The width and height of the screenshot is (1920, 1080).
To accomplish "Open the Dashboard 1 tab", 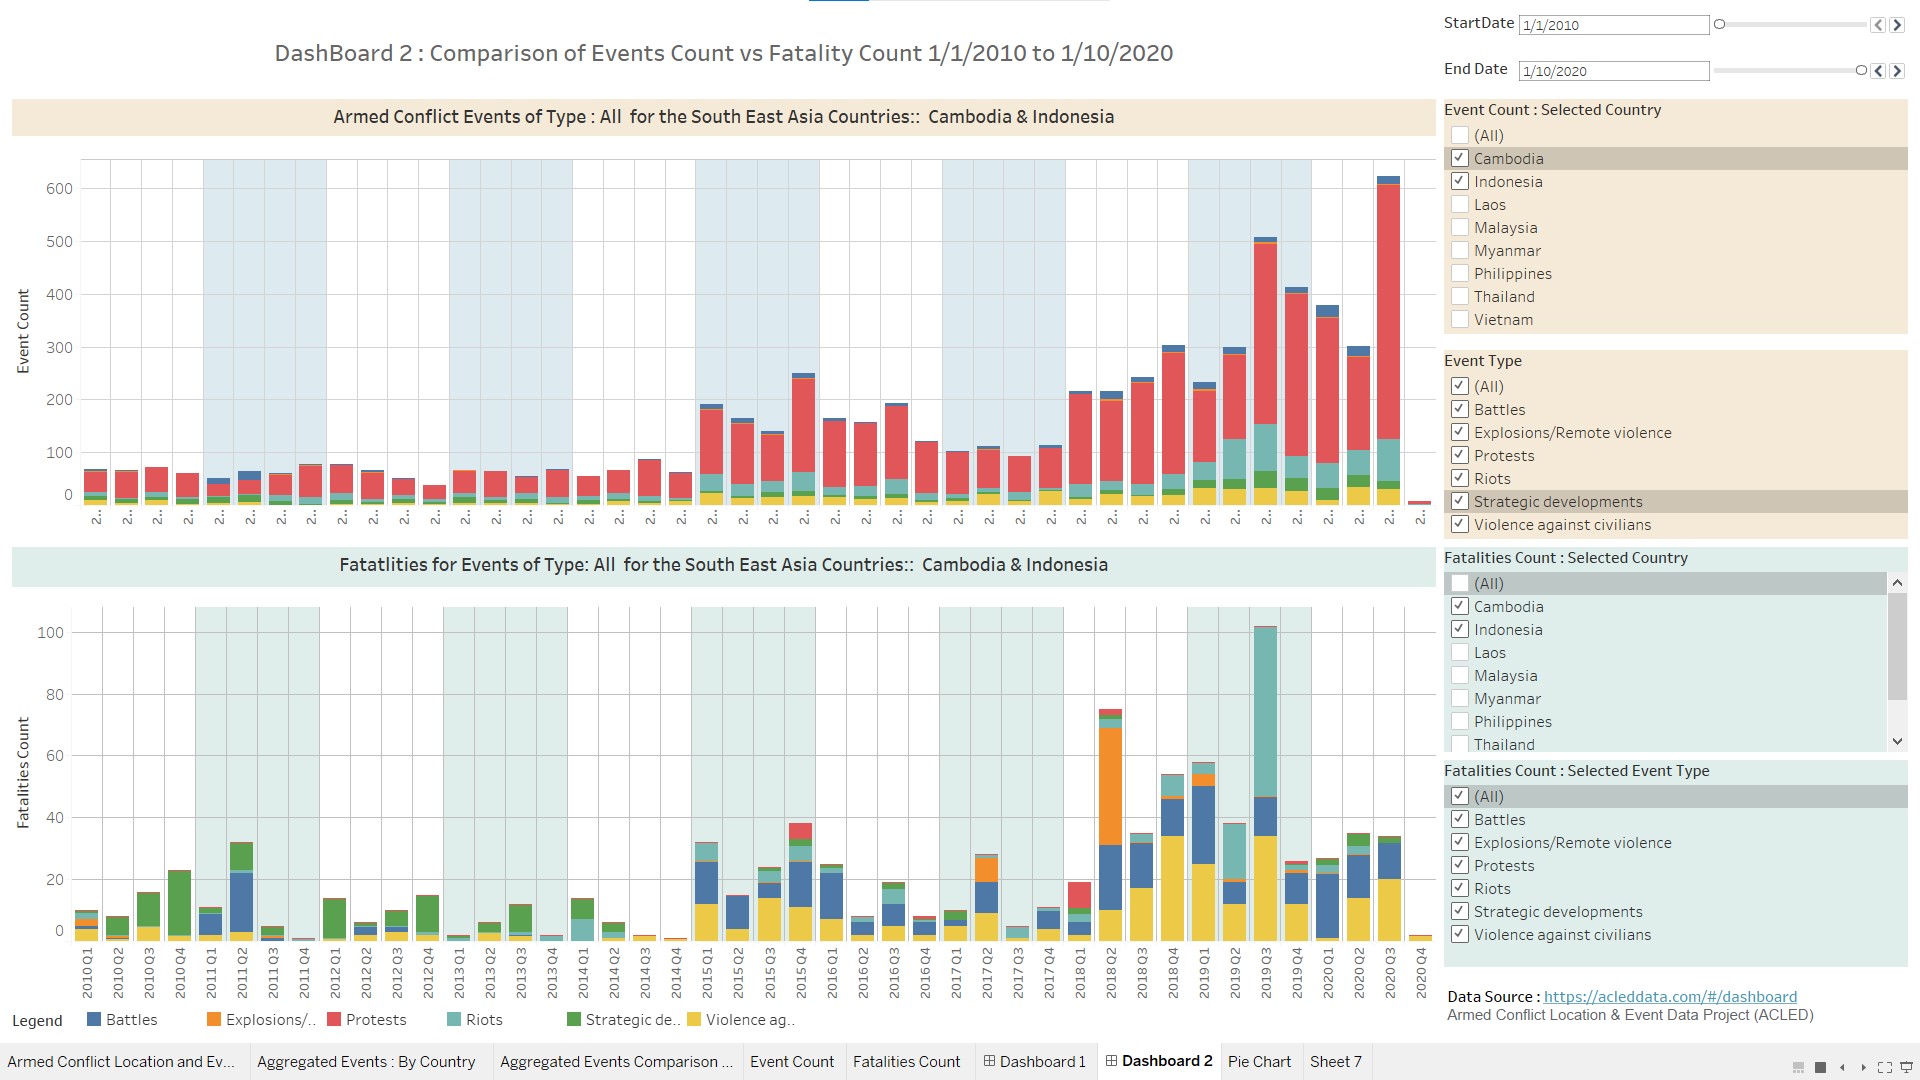I will coord(1035,1061).
